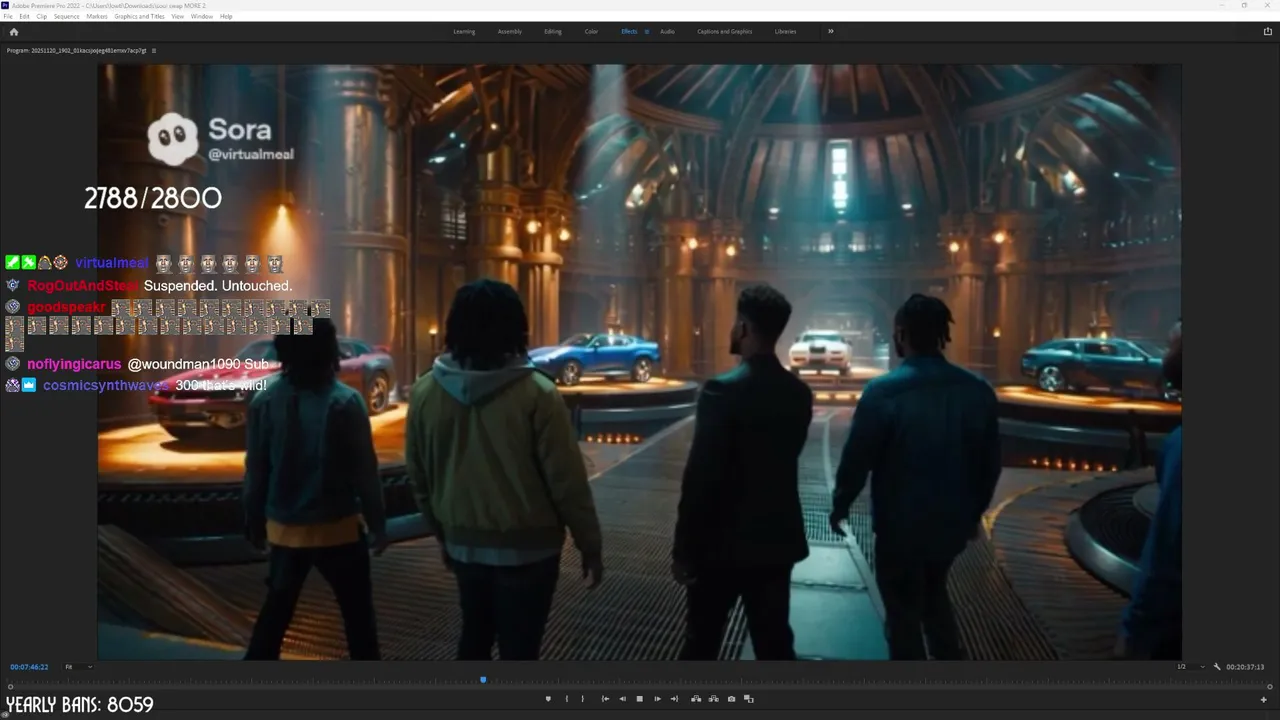1280x720 pixels.
Task: Click the zoom scroll bar's right handle
Action: [x=1270, y=687]
